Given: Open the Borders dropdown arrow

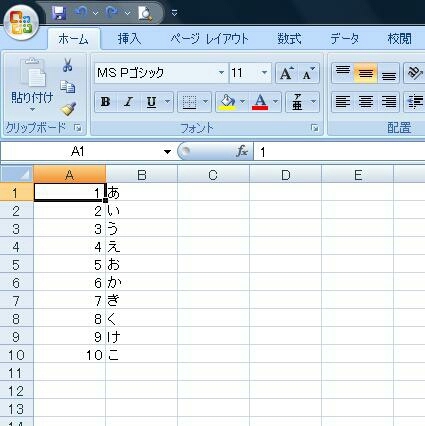Looking at the screenshot, I should click(205, 102).
